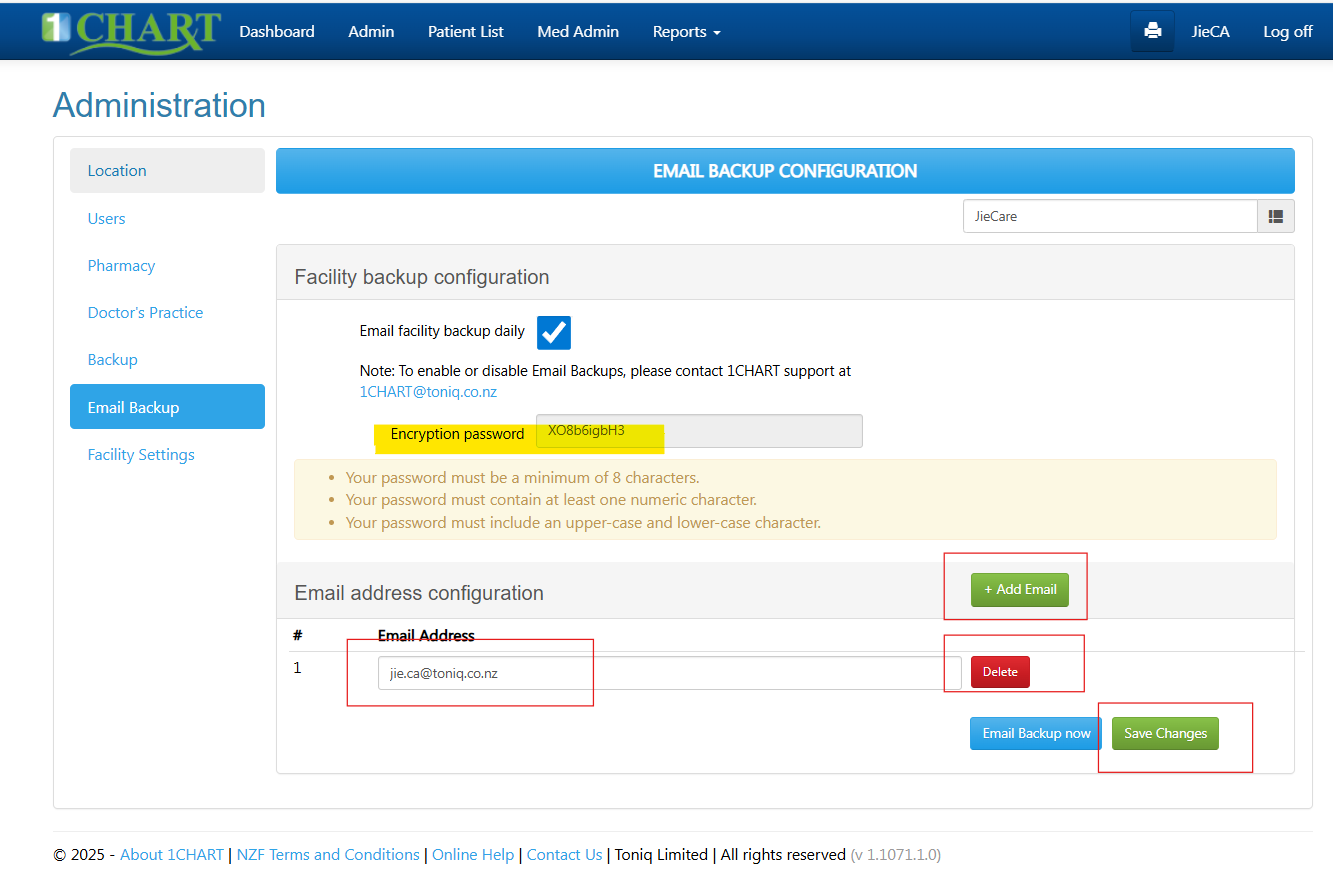
Task: Click Save Changes button
Action: pos(1165,733)
